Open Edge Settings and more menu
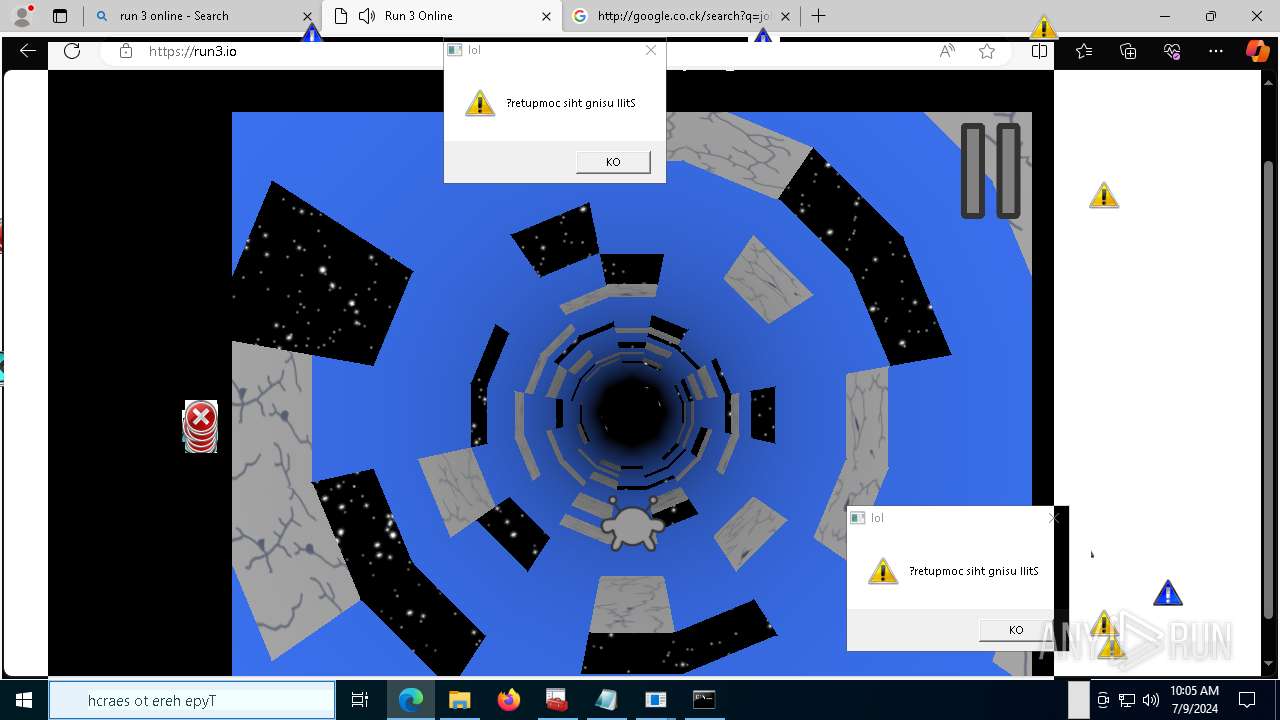The height and width of the screenshot is (720, 1280). point(1216,51)
